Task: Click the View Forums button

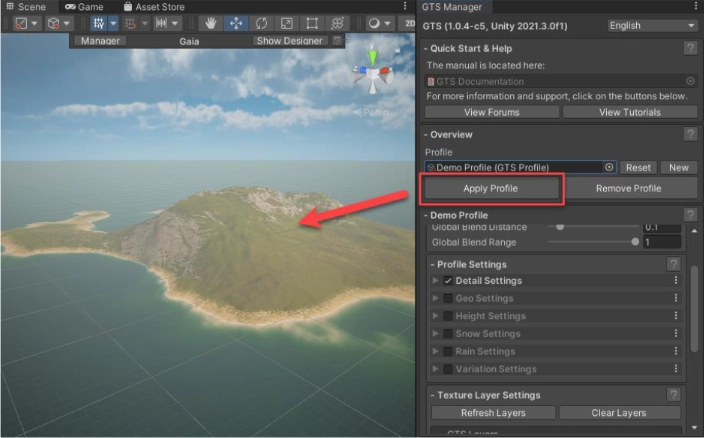Action: tap(492, 112)
